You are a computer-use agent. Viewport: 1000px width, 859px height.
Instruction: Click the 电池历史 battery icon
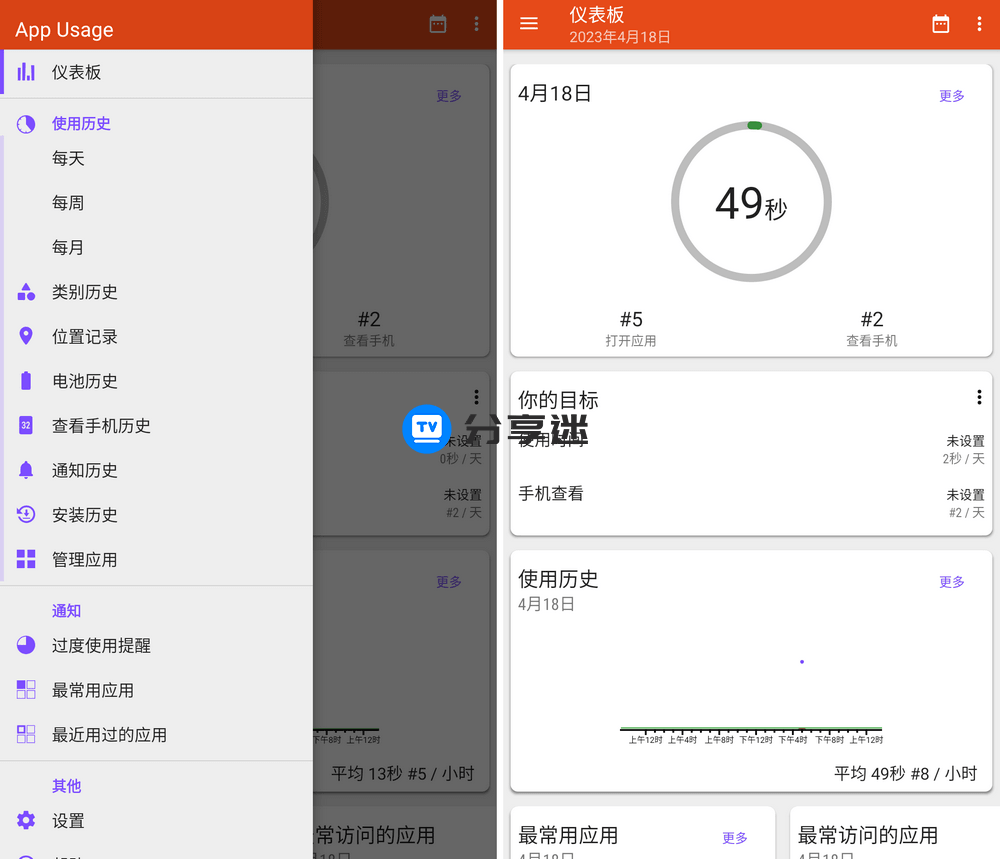(26, 381)
